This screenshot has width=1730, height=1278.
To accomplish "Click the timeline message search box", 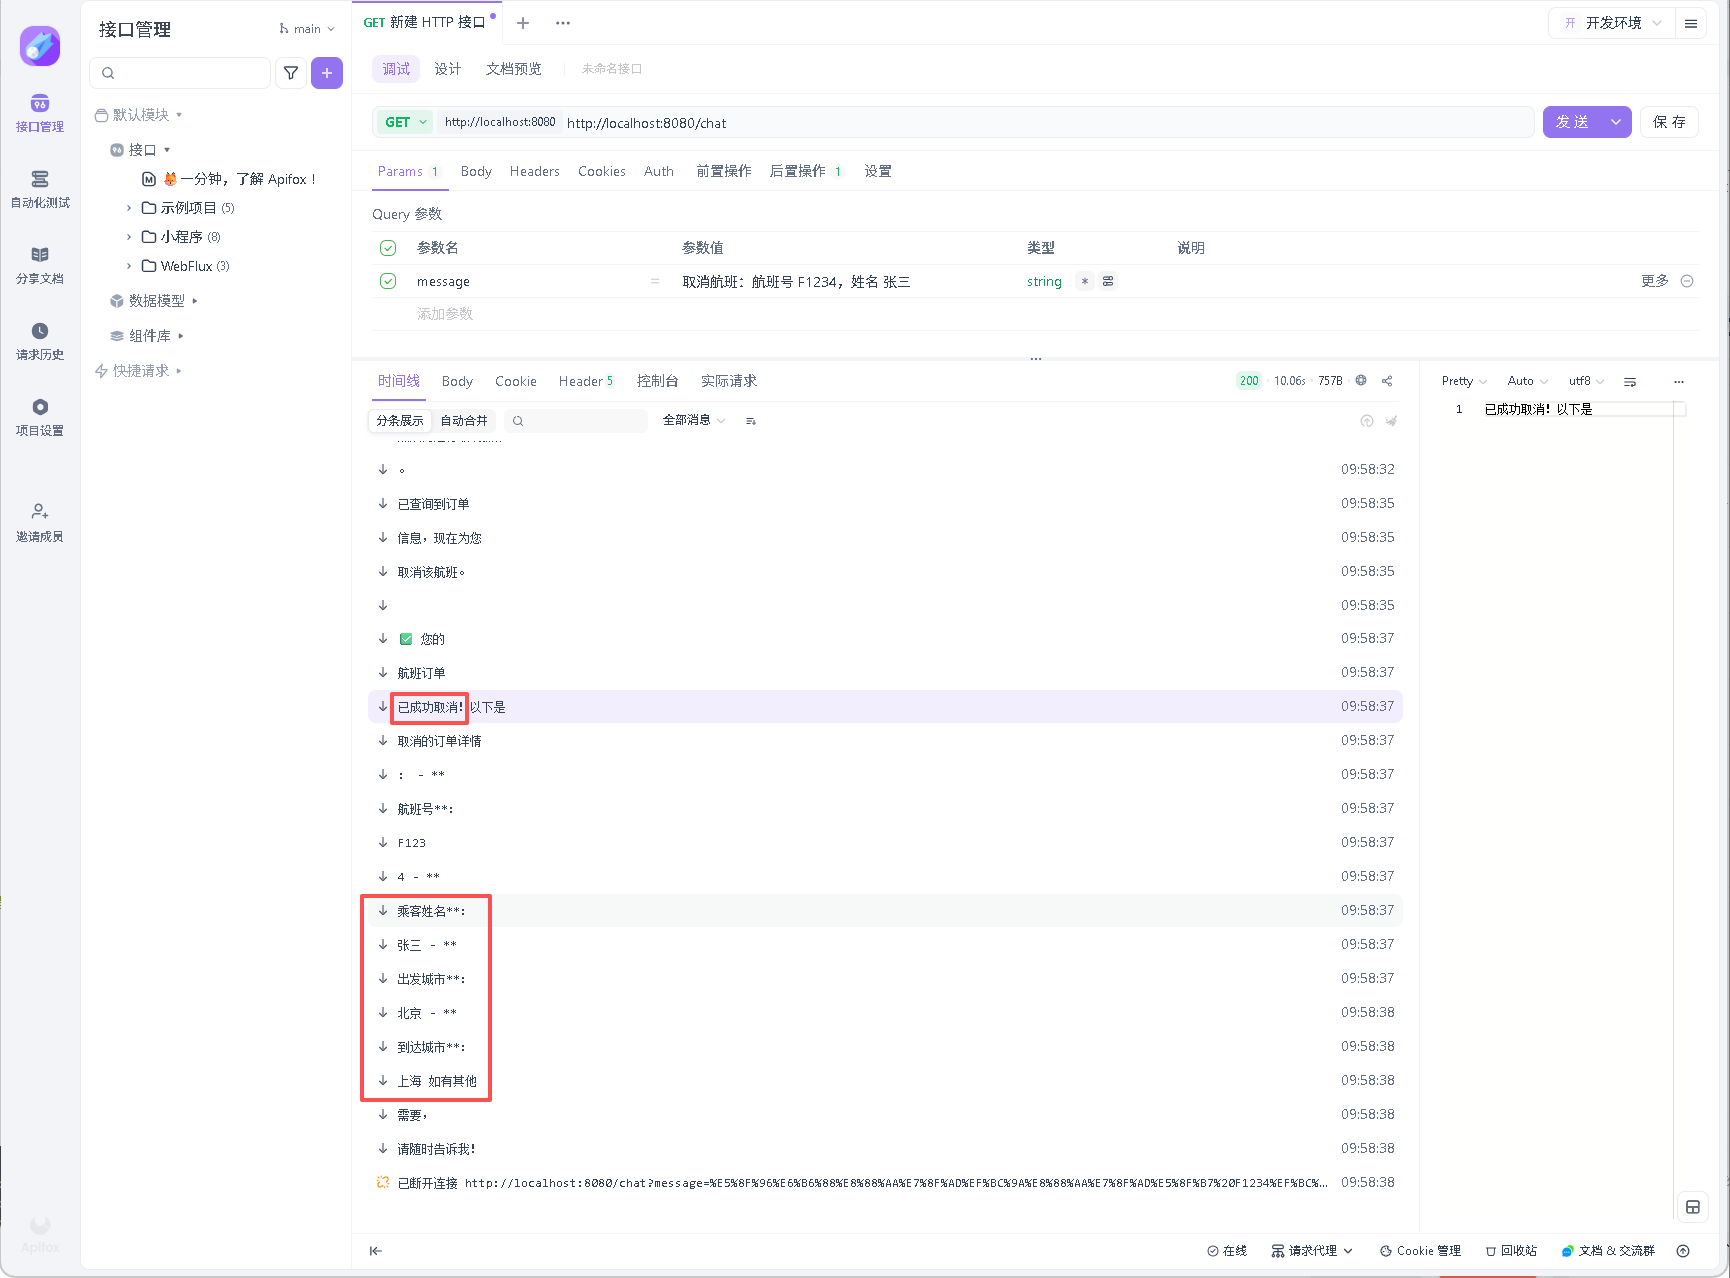I will pyautogui.click(x=576, y=421).
